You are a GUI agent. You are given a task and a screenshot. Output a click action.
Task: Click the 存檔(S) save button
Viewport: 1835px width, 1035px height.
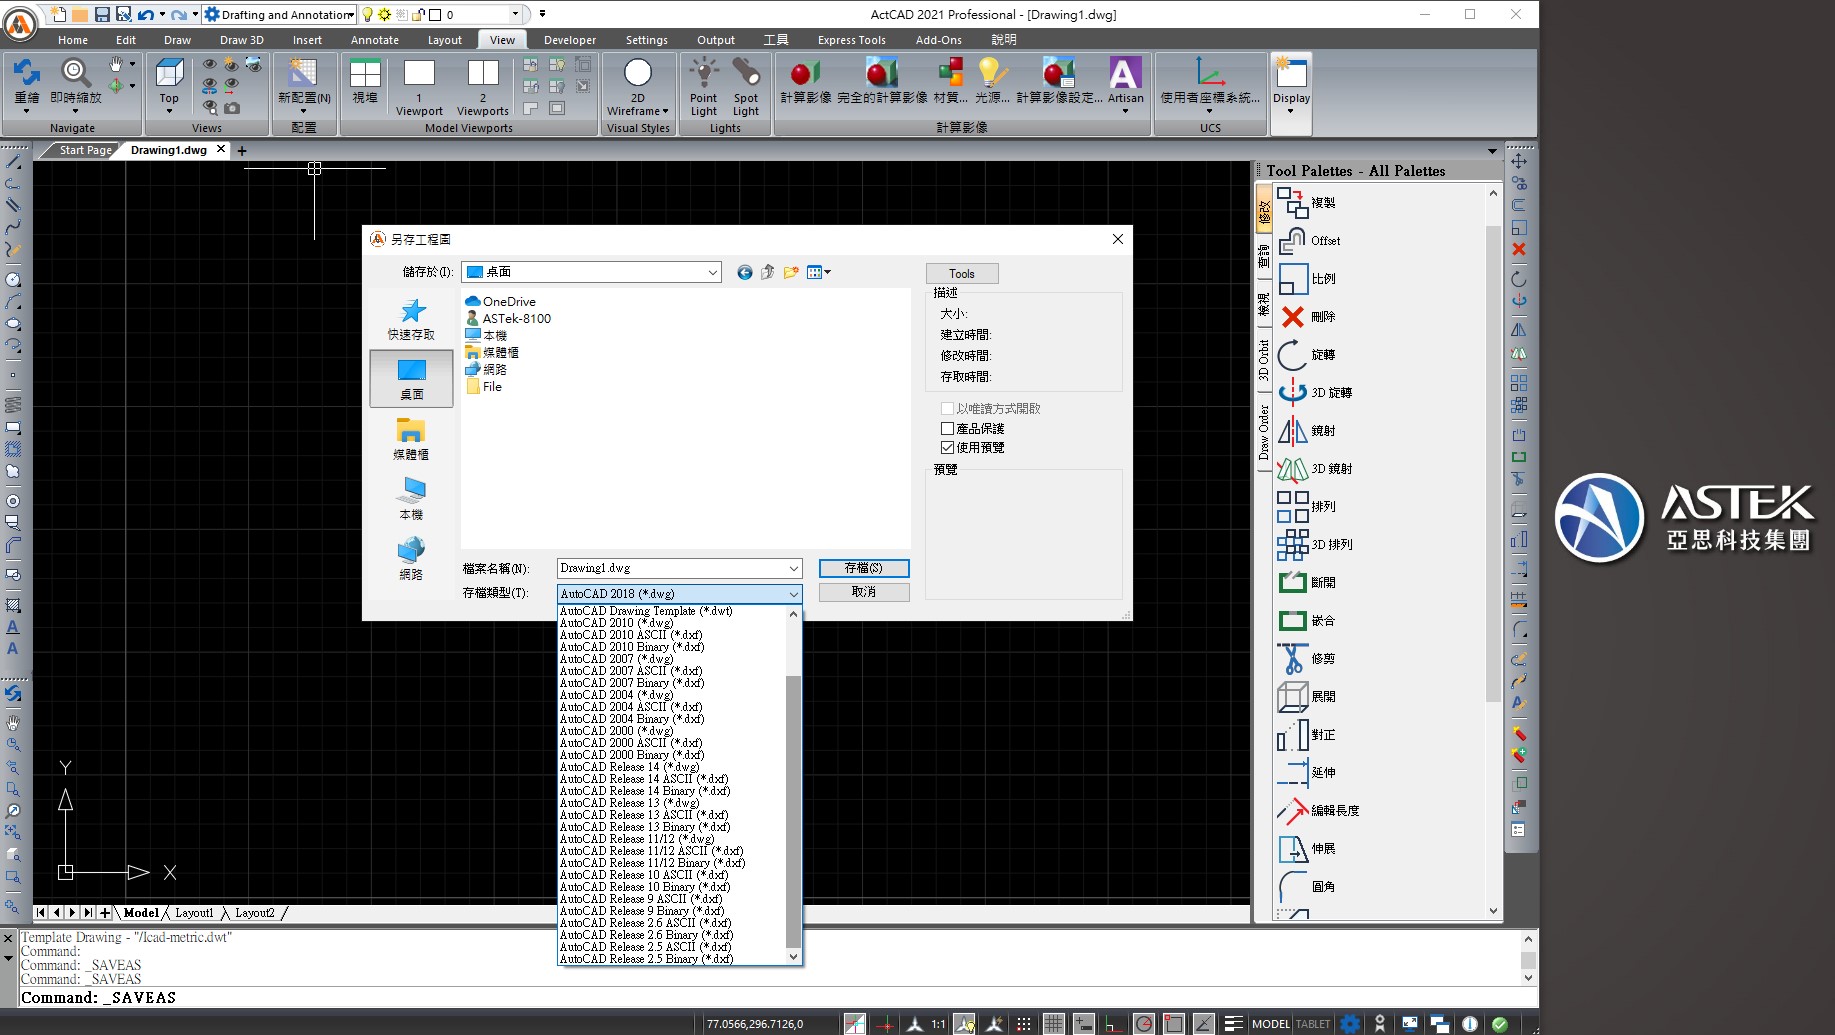(x=863, y=568)
